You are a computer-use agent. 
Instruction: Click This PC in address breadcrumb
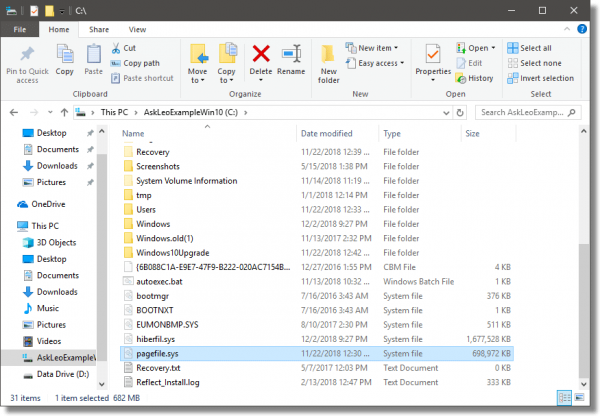coord(114,113)
